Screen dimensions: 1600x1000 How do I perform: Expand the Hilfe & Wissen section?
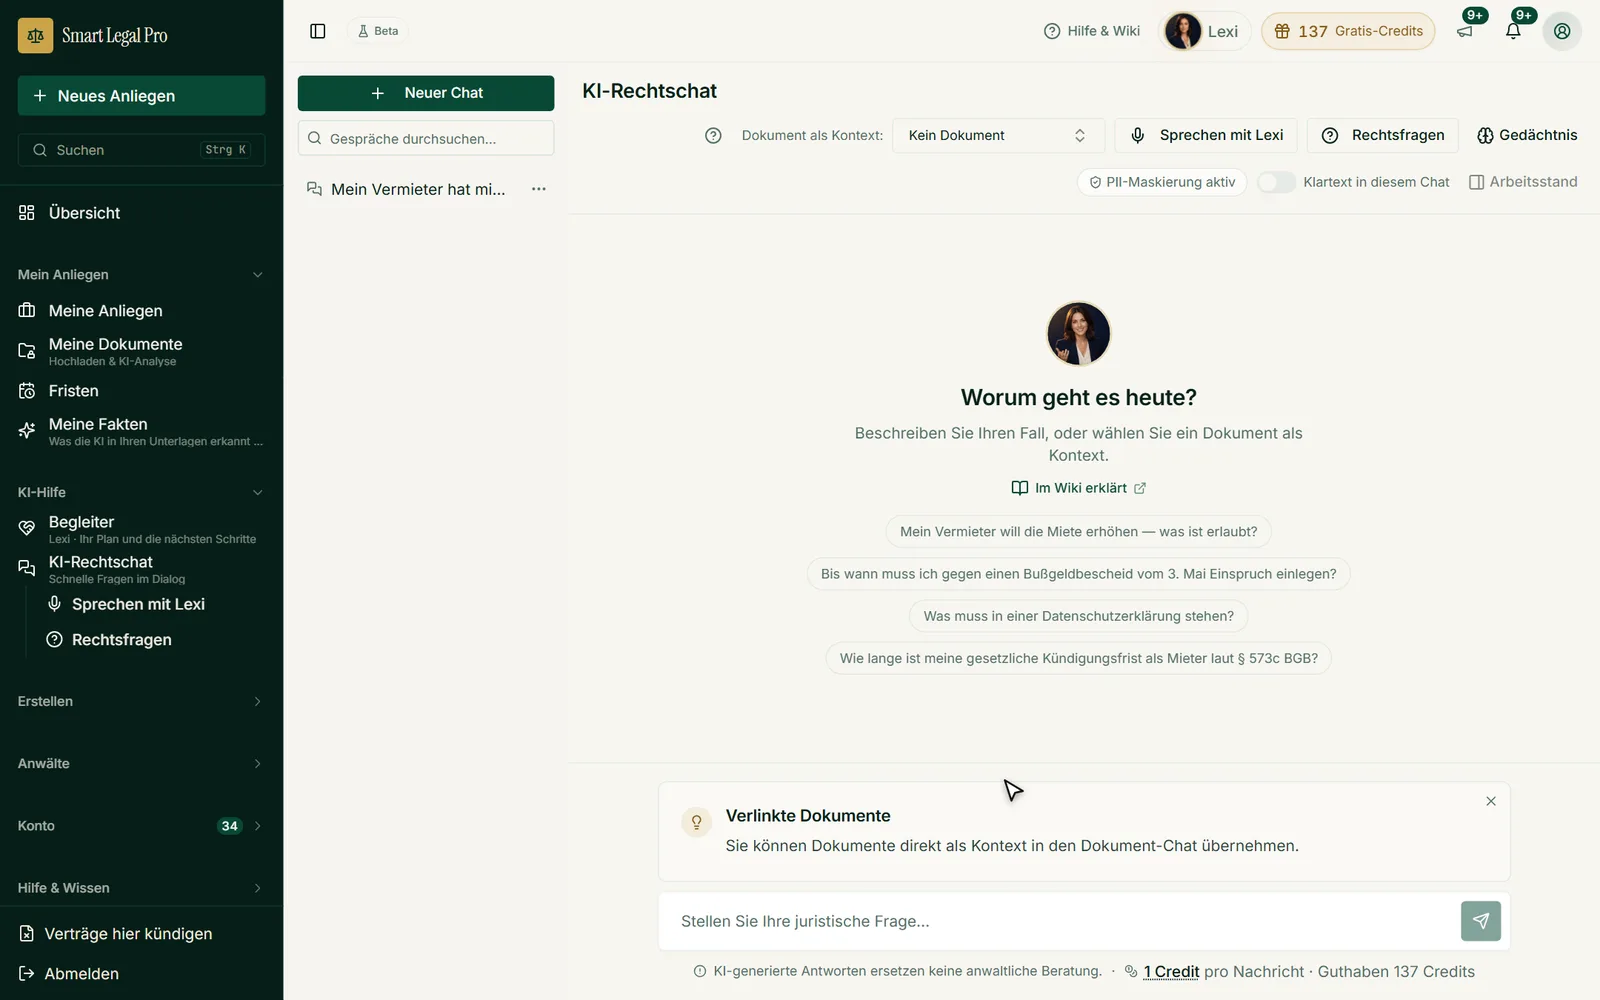pos(141,888)
